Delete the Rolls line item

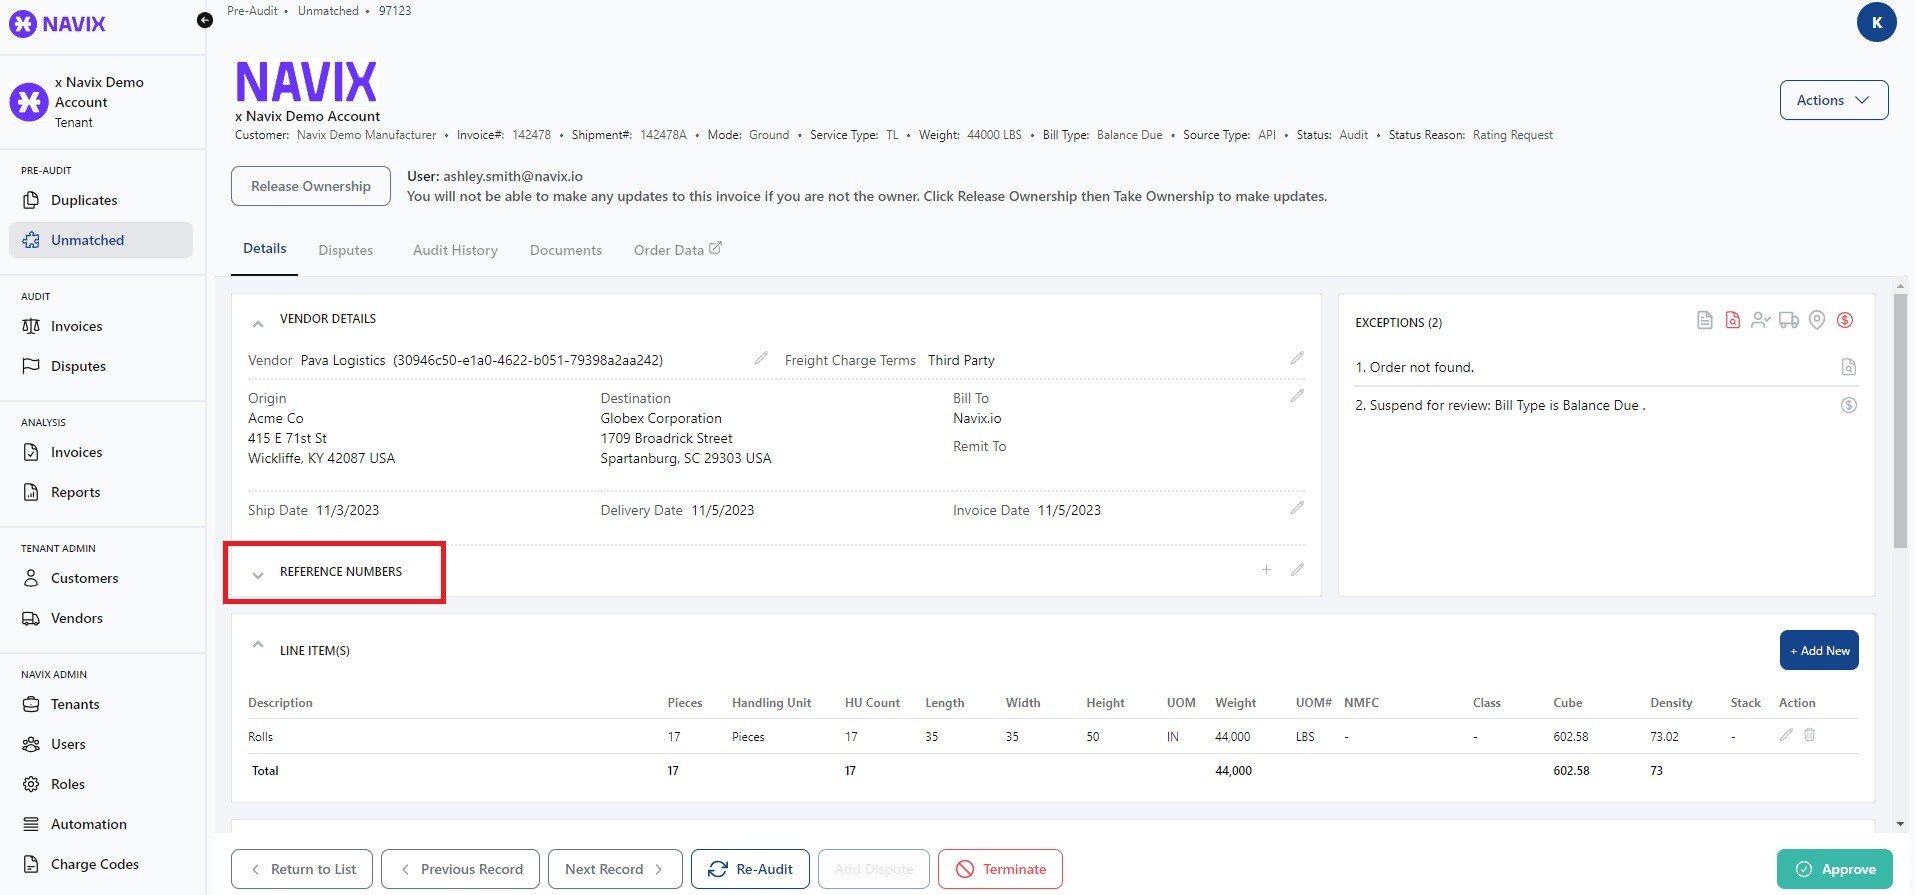pyautogui.click(x=1809, y=735)
